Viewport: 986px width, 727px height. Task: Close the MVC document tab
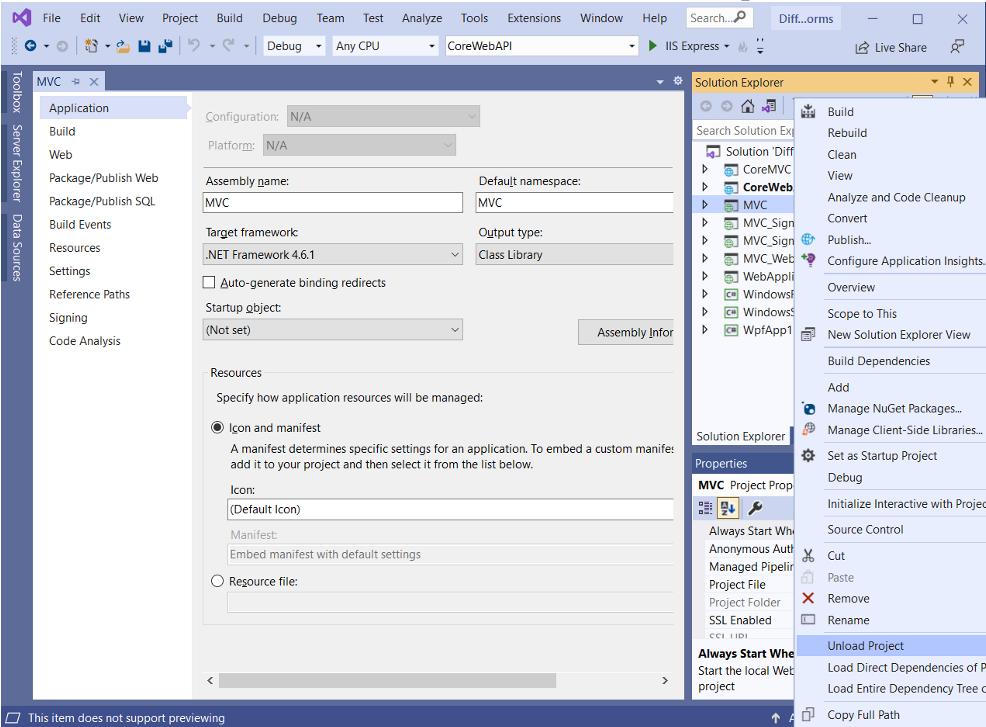click(94, 82)
